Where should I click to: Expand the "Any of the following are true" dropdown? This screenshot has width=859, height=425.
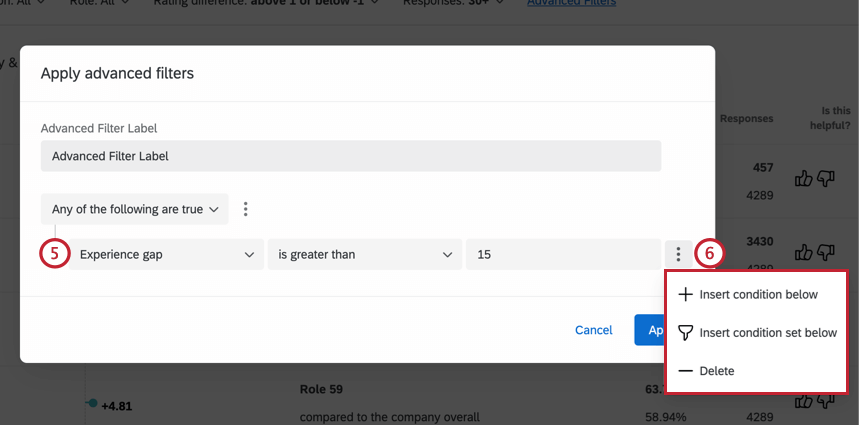point(135,209)
